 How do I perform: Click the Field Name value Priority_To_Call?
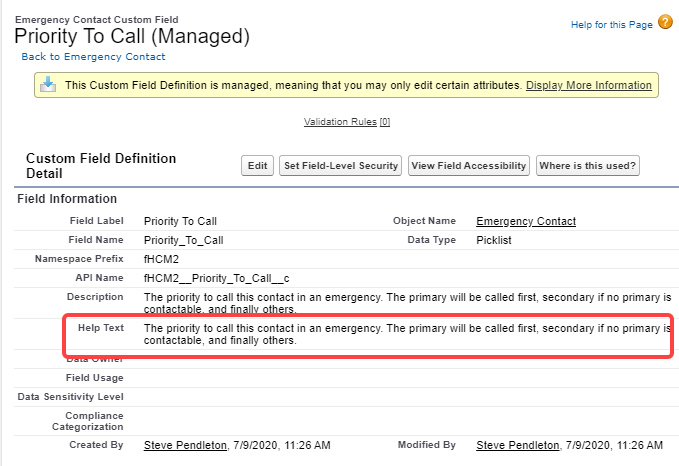[184, 240]
